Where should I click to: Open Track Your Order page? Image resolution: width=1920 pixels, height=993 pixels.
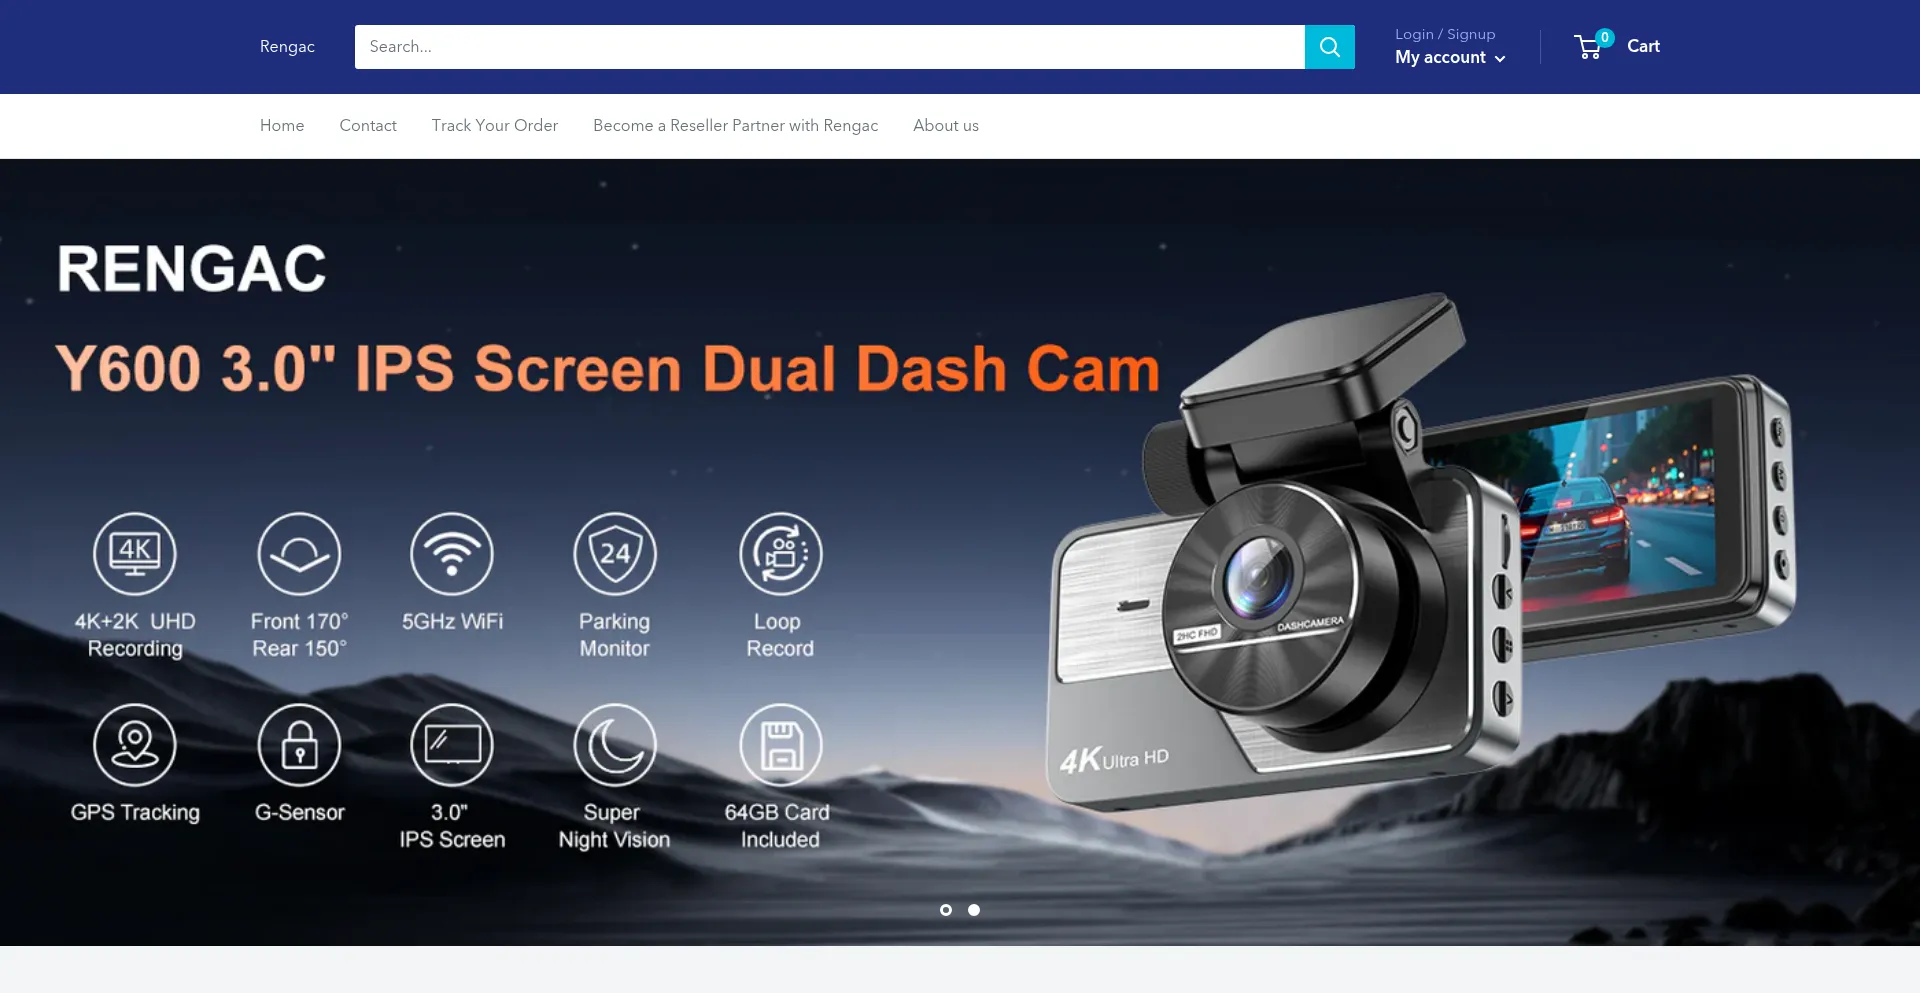495,125
